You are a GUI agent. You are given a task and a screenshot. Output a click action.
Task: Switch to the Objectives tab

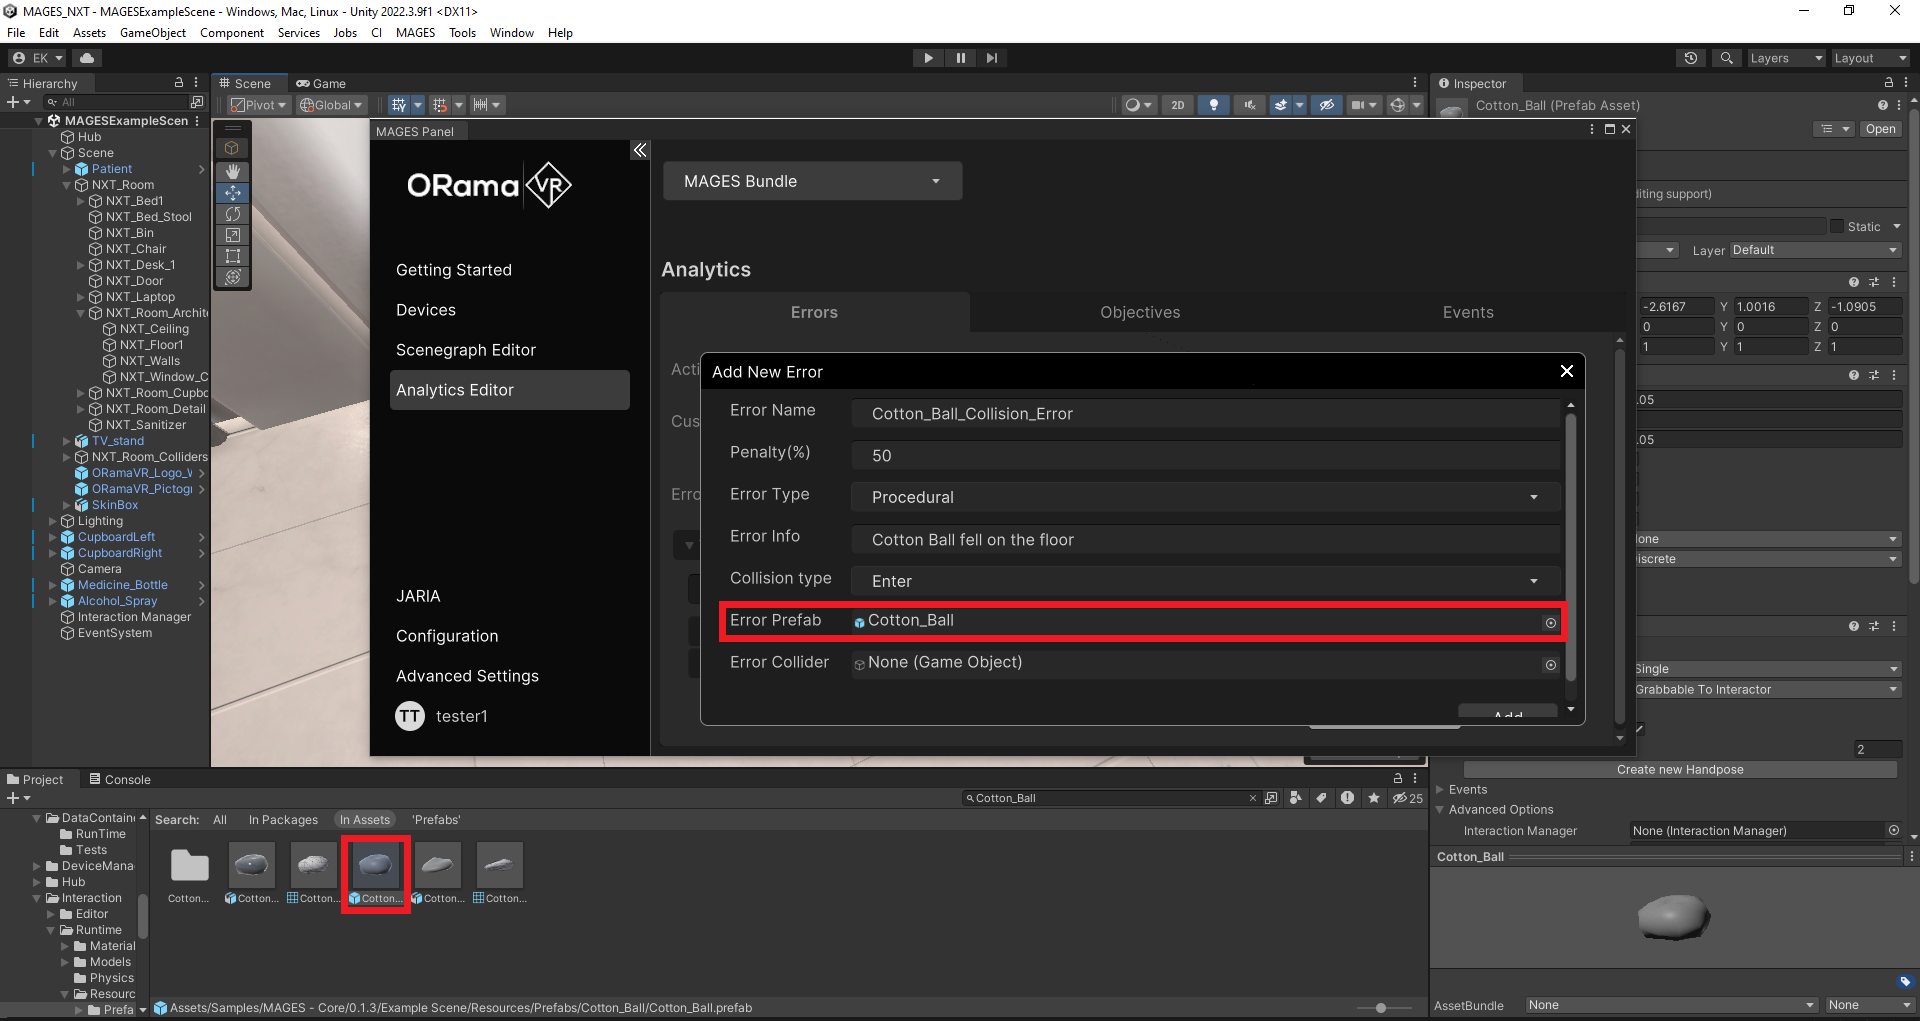1140,312
